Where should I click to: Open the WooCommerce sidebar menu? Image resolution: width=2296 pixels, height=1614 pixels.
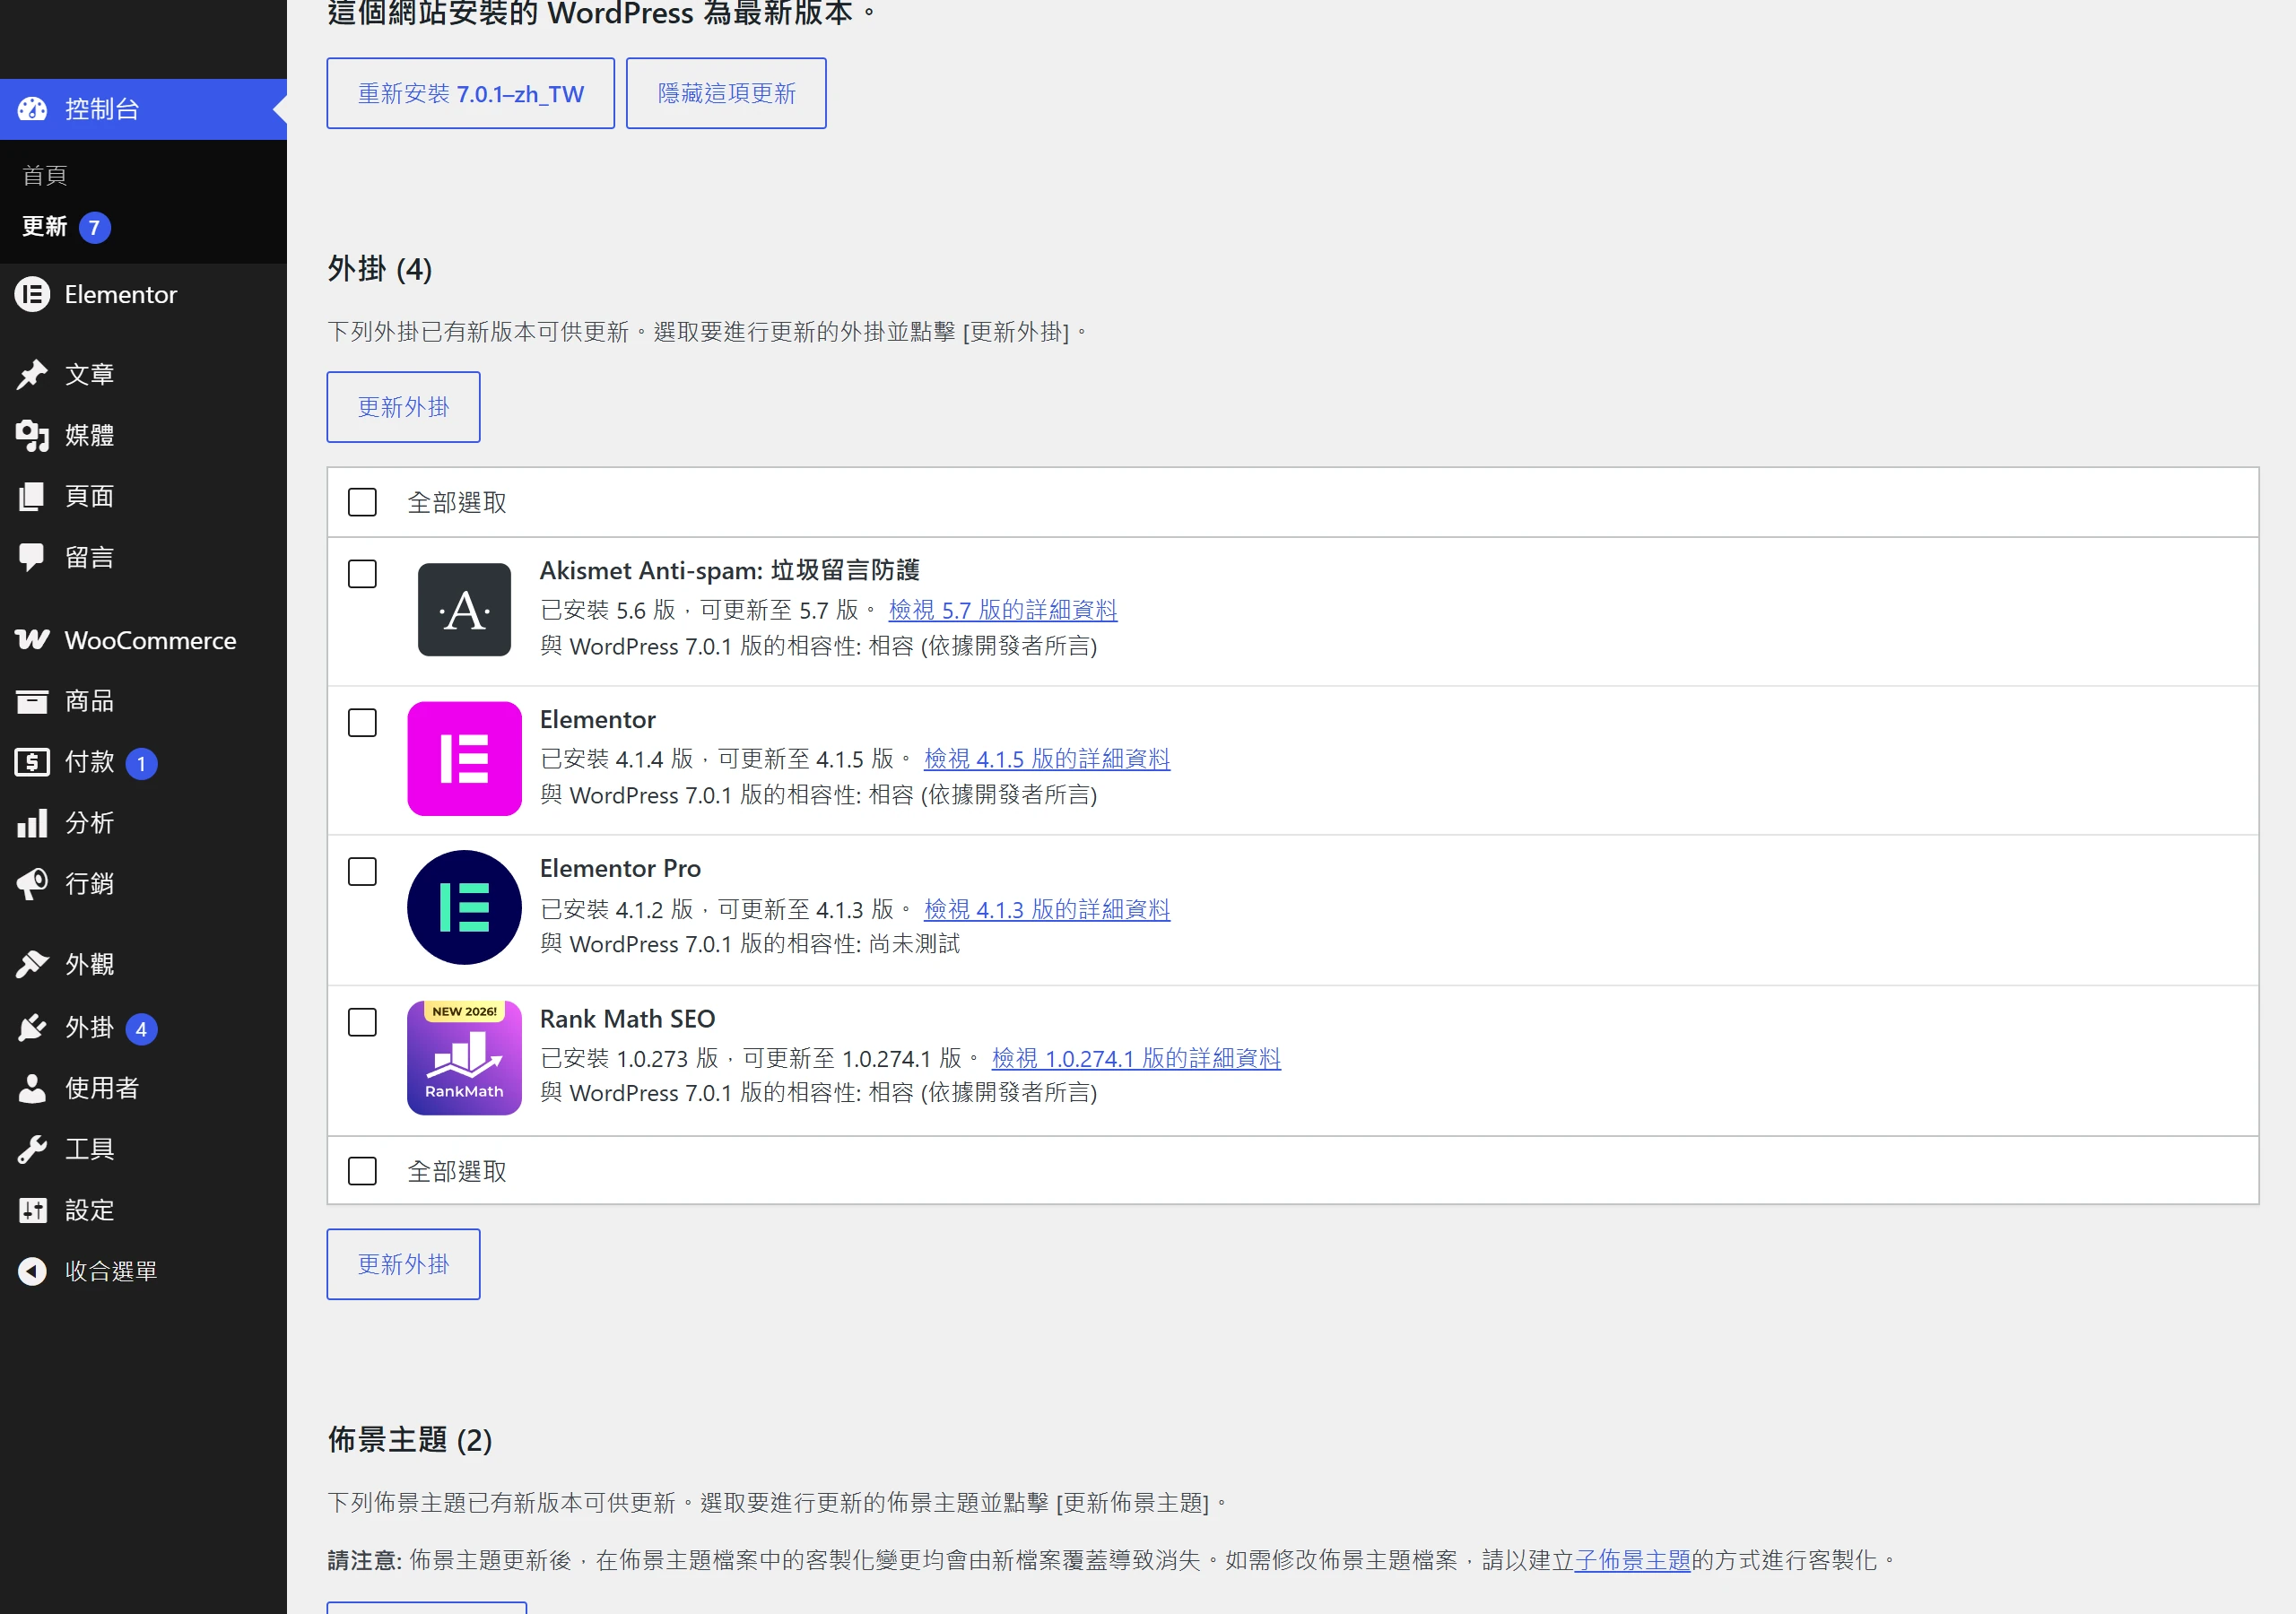pos(143,640)
